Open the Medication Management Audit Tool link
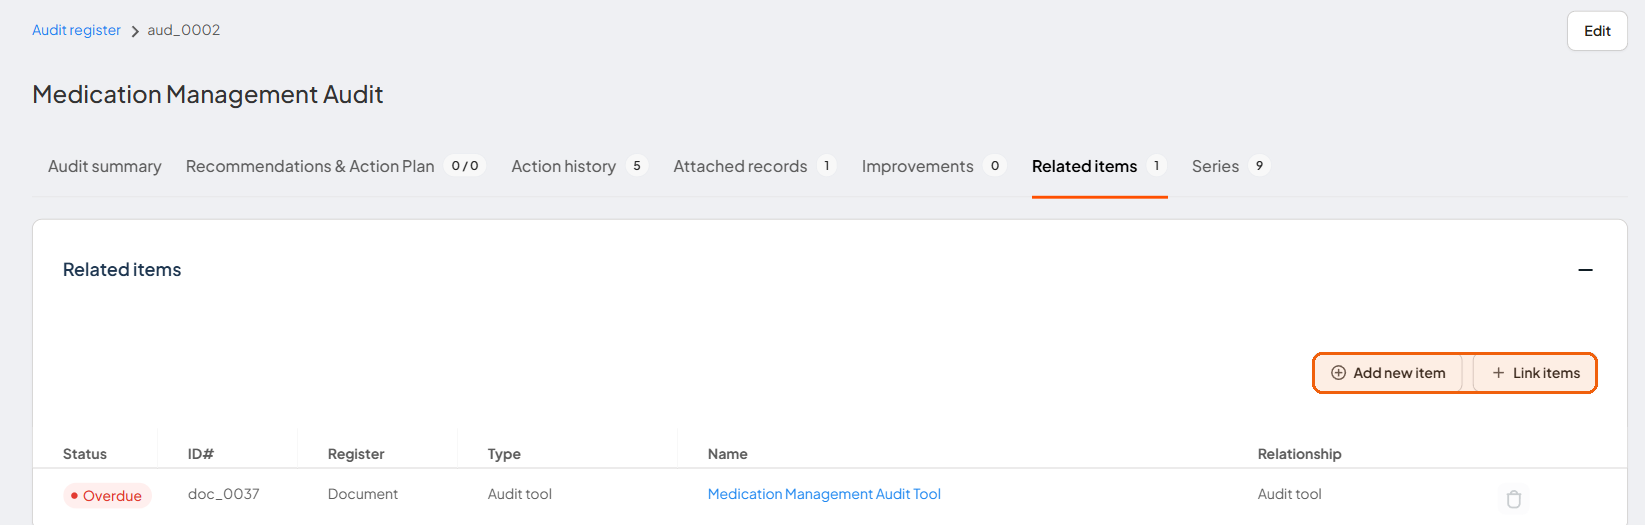This screenshot has width=1645, height=525. 824,494
